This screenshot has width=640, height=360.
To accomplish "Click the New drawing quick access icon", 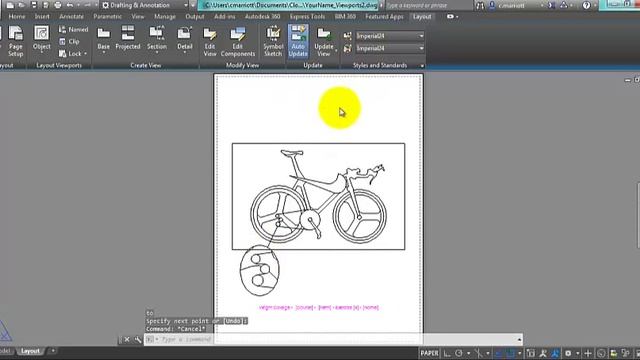I will [x=10, y=5].
